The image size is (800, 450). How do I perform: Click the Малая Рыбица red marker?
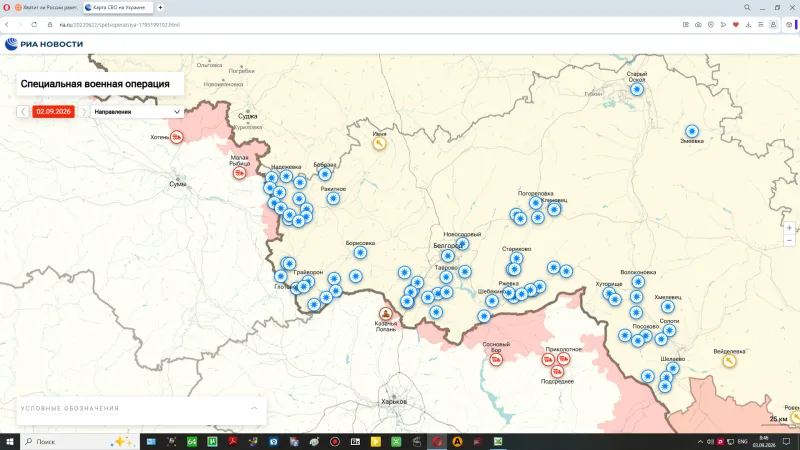click(239, 173)
